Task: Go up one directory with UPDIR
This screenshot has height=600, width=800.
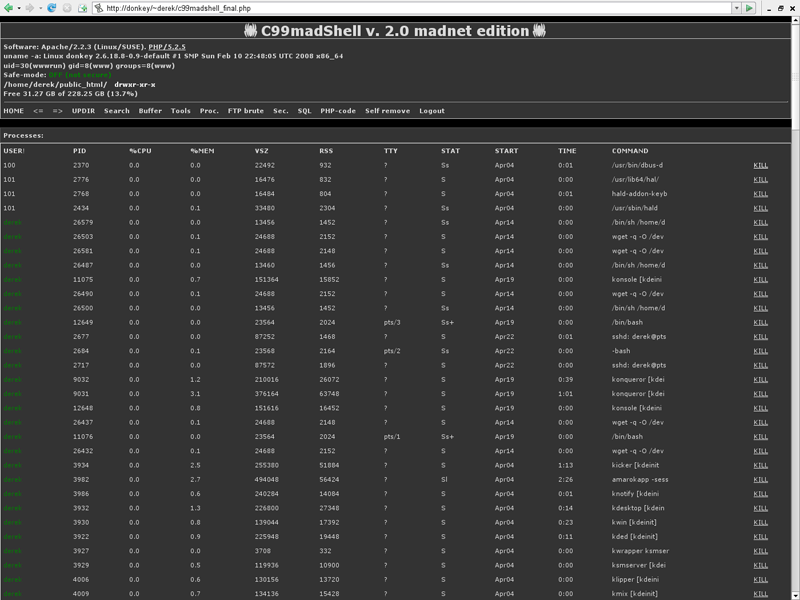Action: click(x=83, y=111)
